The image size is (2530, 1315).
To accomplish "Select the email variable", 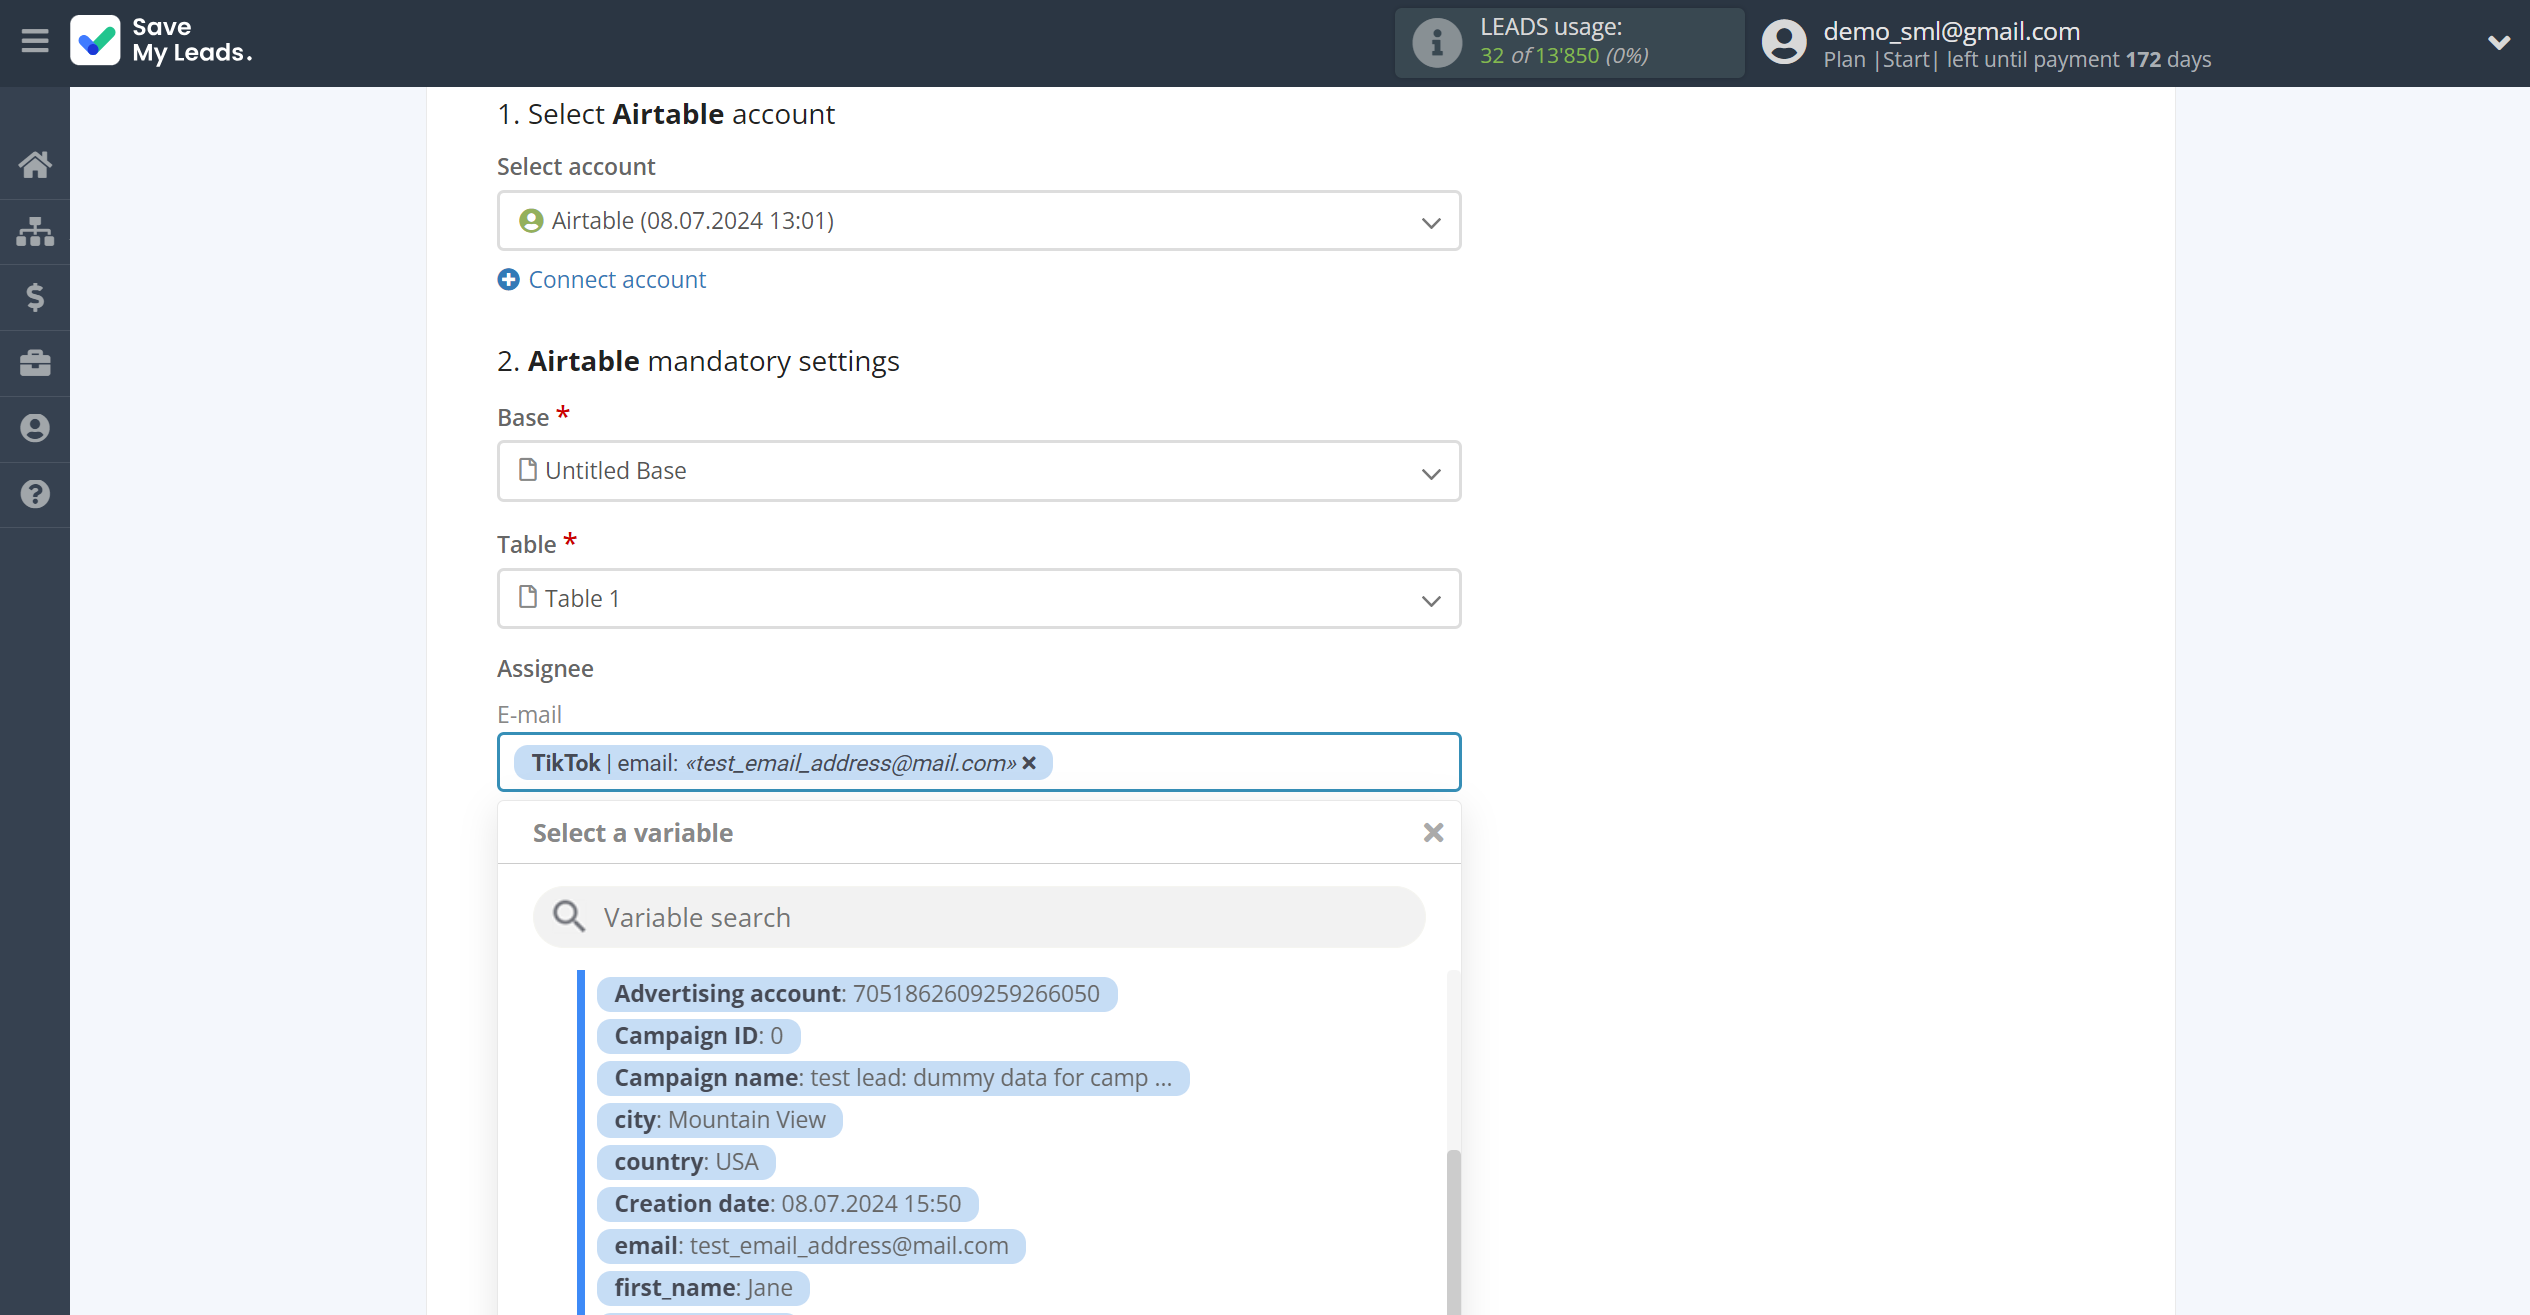I will coord(811,1246).
